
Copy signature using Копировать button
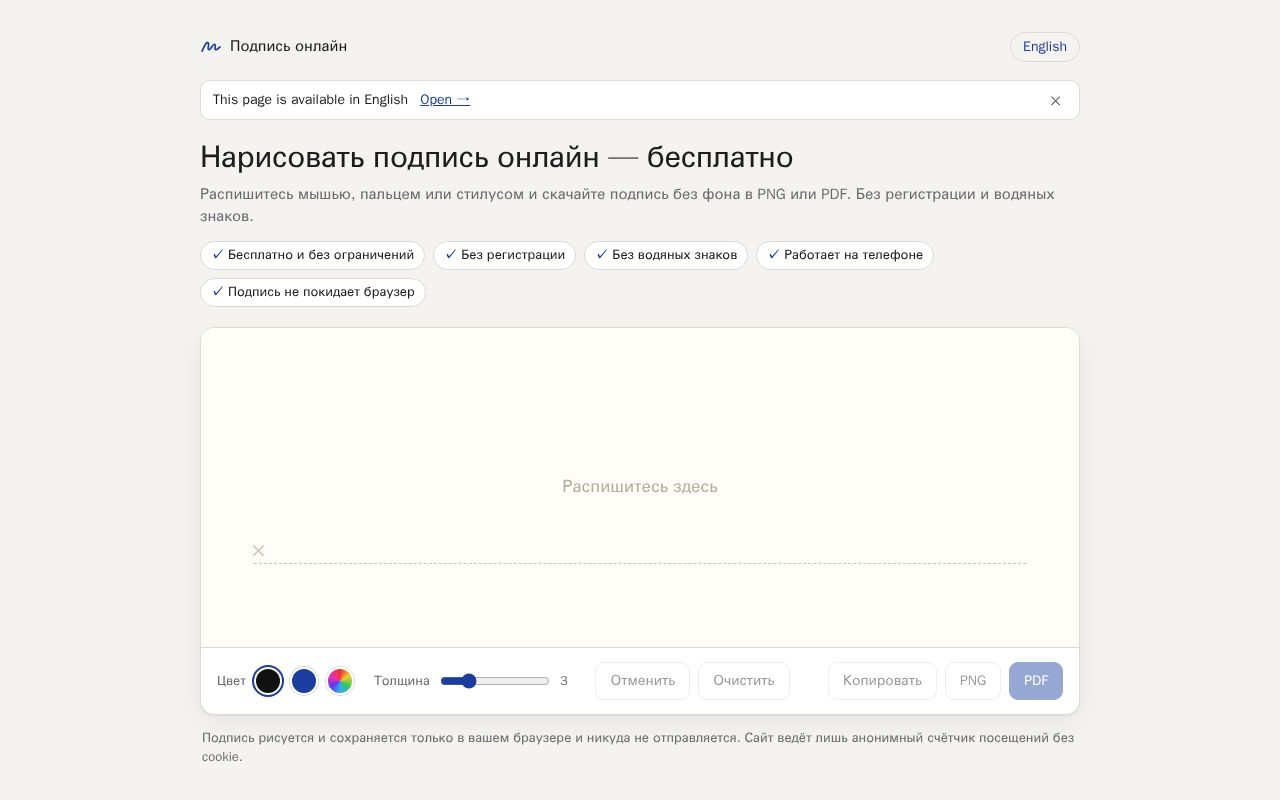882,681
